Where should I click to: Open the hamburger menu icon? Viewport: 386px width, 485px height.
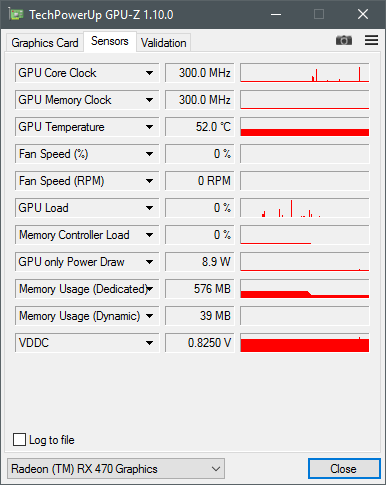[x=371, y=40]
